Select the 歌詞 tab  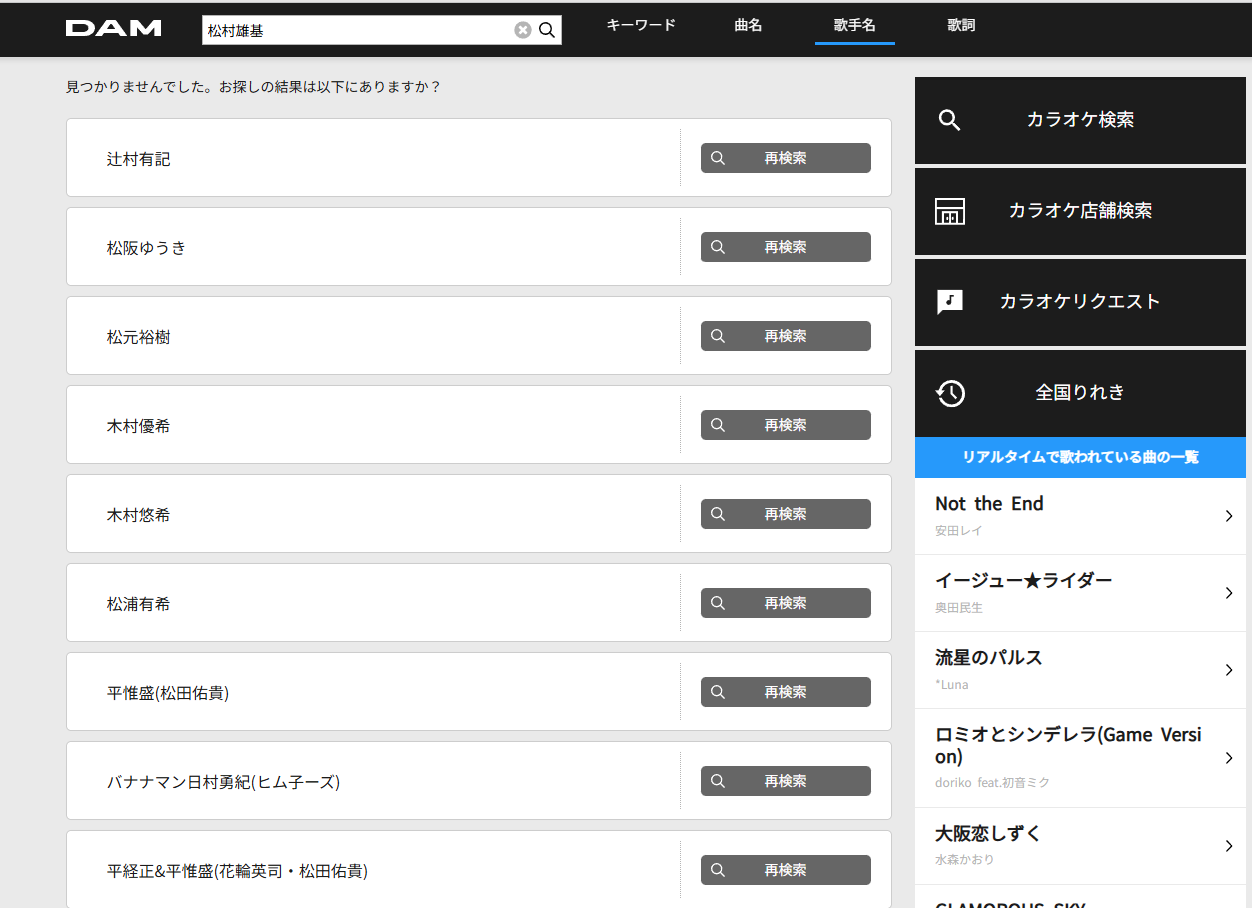click(x=961, y=26)
